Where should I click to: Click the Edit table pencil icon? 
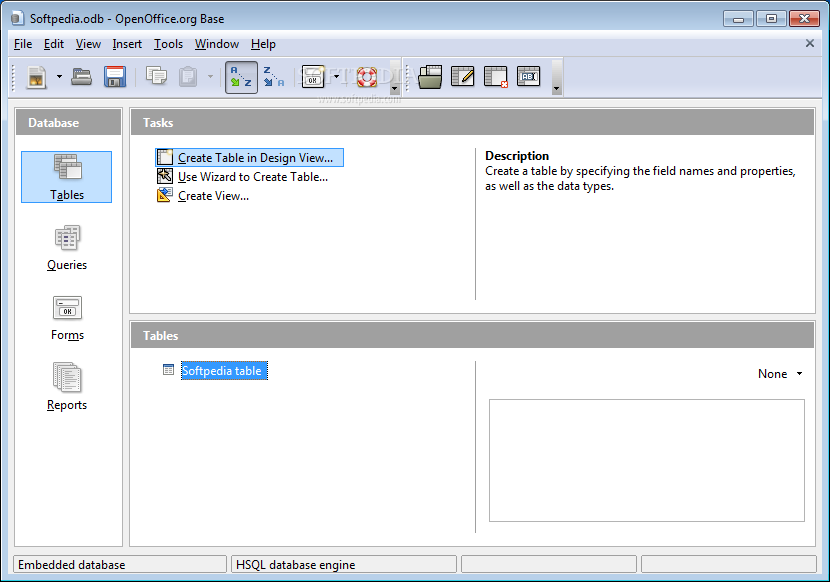(x=463, y=77)
